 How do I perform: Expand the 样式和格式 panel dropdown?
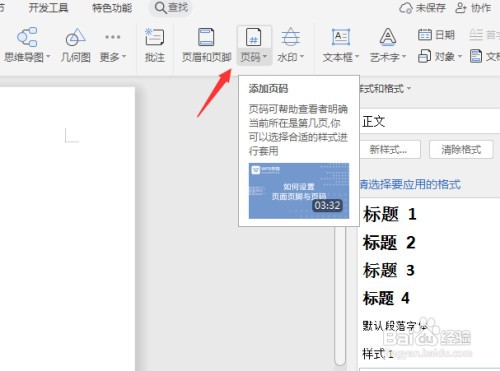pos(409,89)
